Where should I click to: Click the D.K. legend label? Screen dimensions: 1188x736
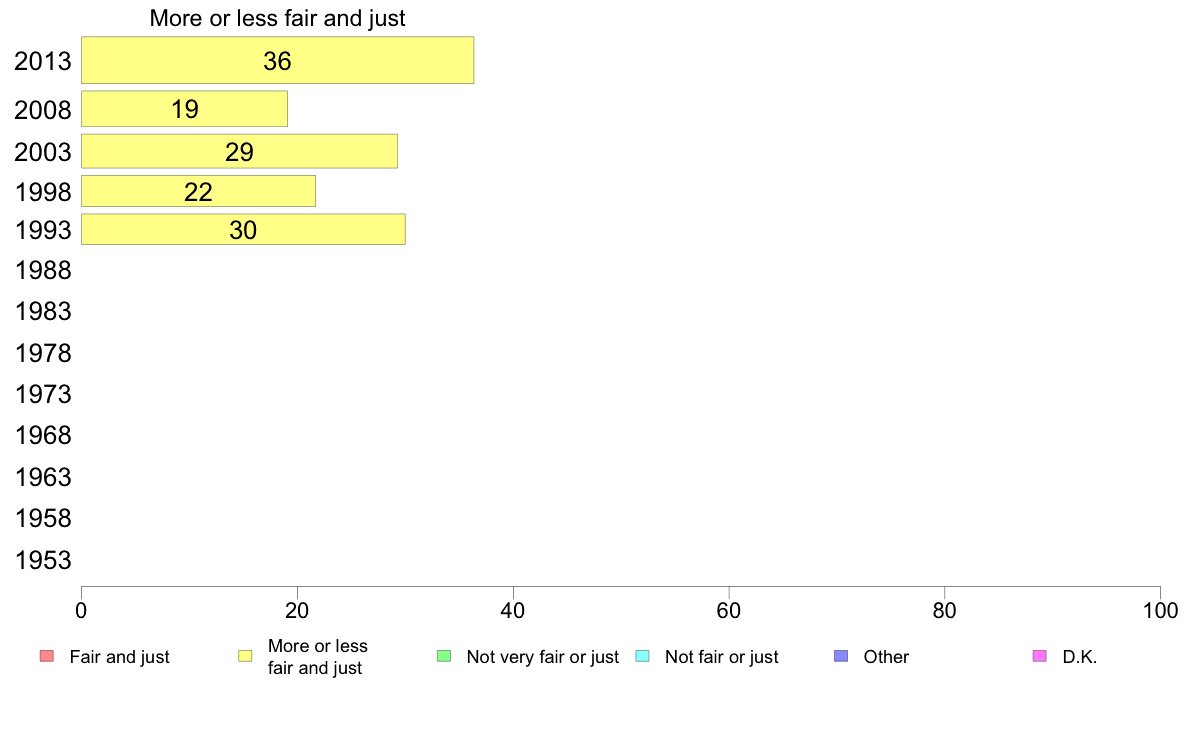coord(1080,657)
